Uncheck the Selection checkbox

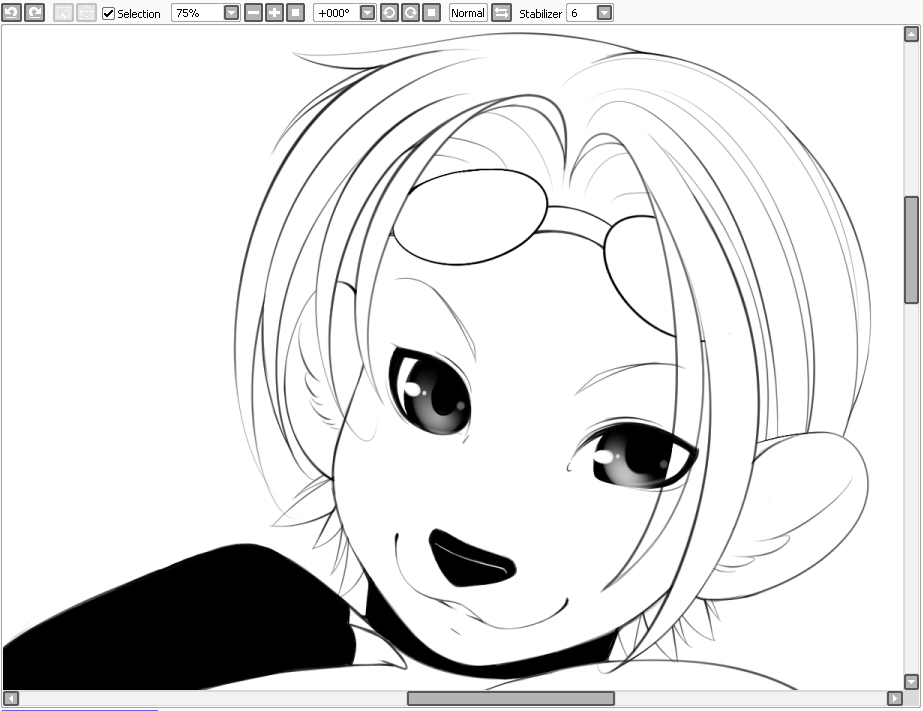pos(109,14)
